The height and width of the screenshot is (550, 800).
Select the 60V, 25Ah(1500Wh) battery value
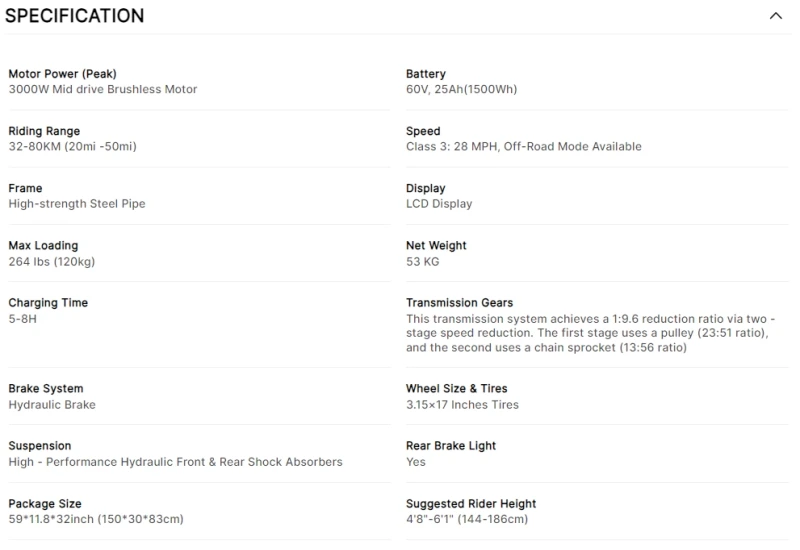(x=461, y=89)
